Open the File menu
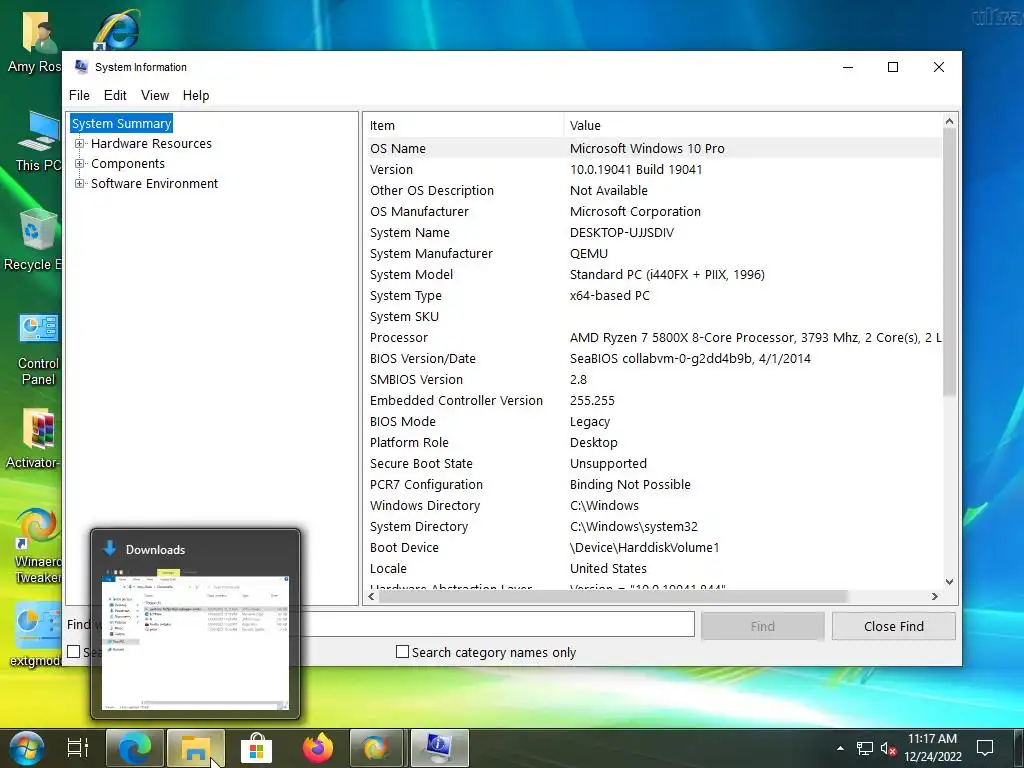Screen dimensions: 1024x768 (x=79, y=95)
